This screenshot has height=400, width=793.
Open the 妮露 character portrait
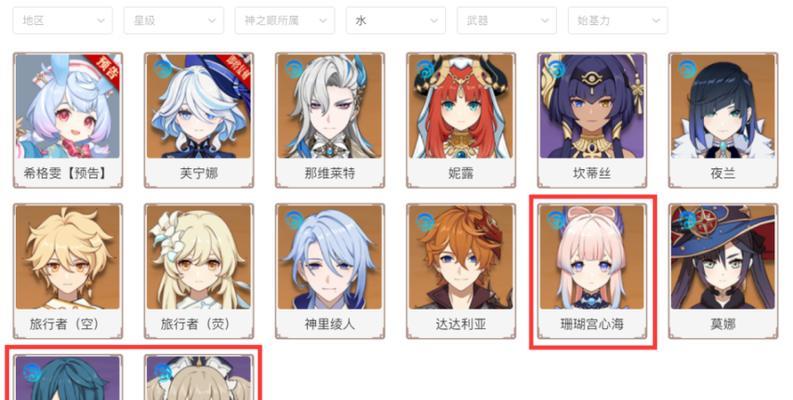[x=461, y=106]
